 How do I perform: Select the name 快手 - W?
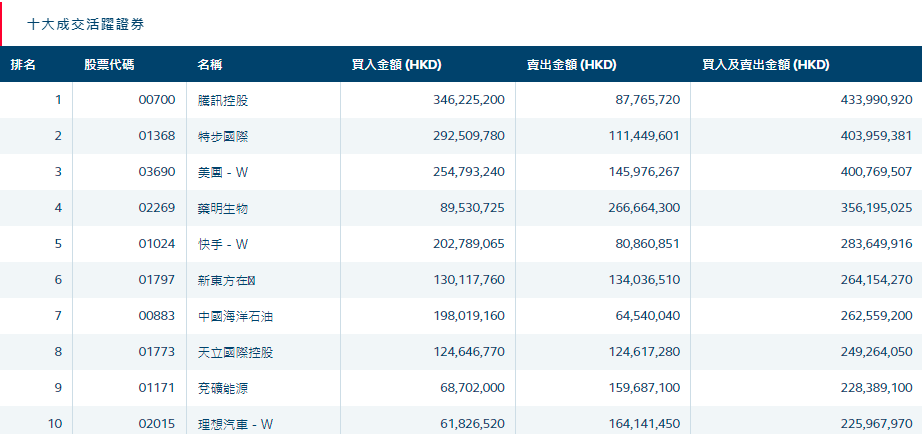point(223,243)
